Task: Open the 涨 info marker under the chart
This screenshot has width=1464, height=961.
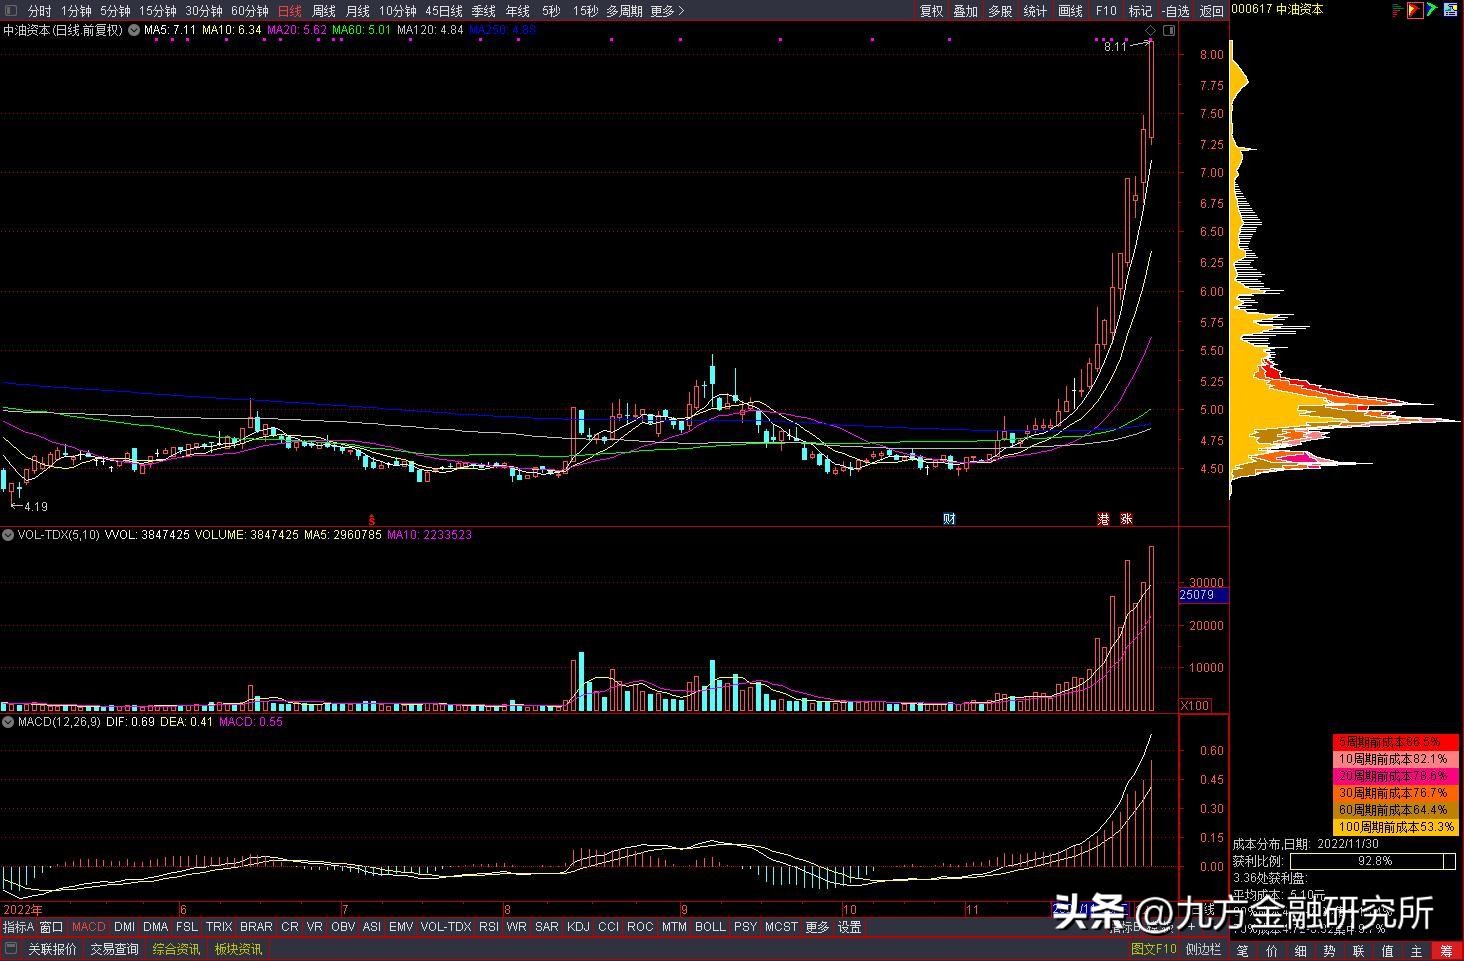Action: click(x=1126, y=519)
